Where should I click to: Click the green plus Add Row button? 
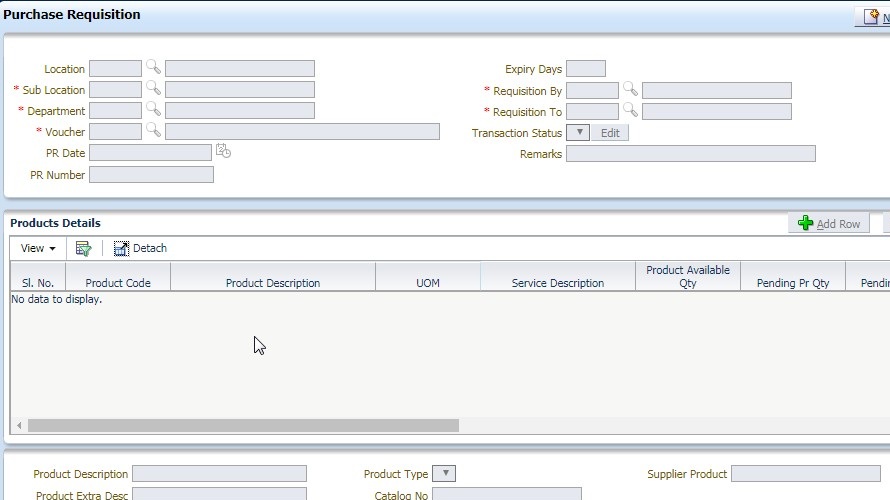(x=829, y=224)
